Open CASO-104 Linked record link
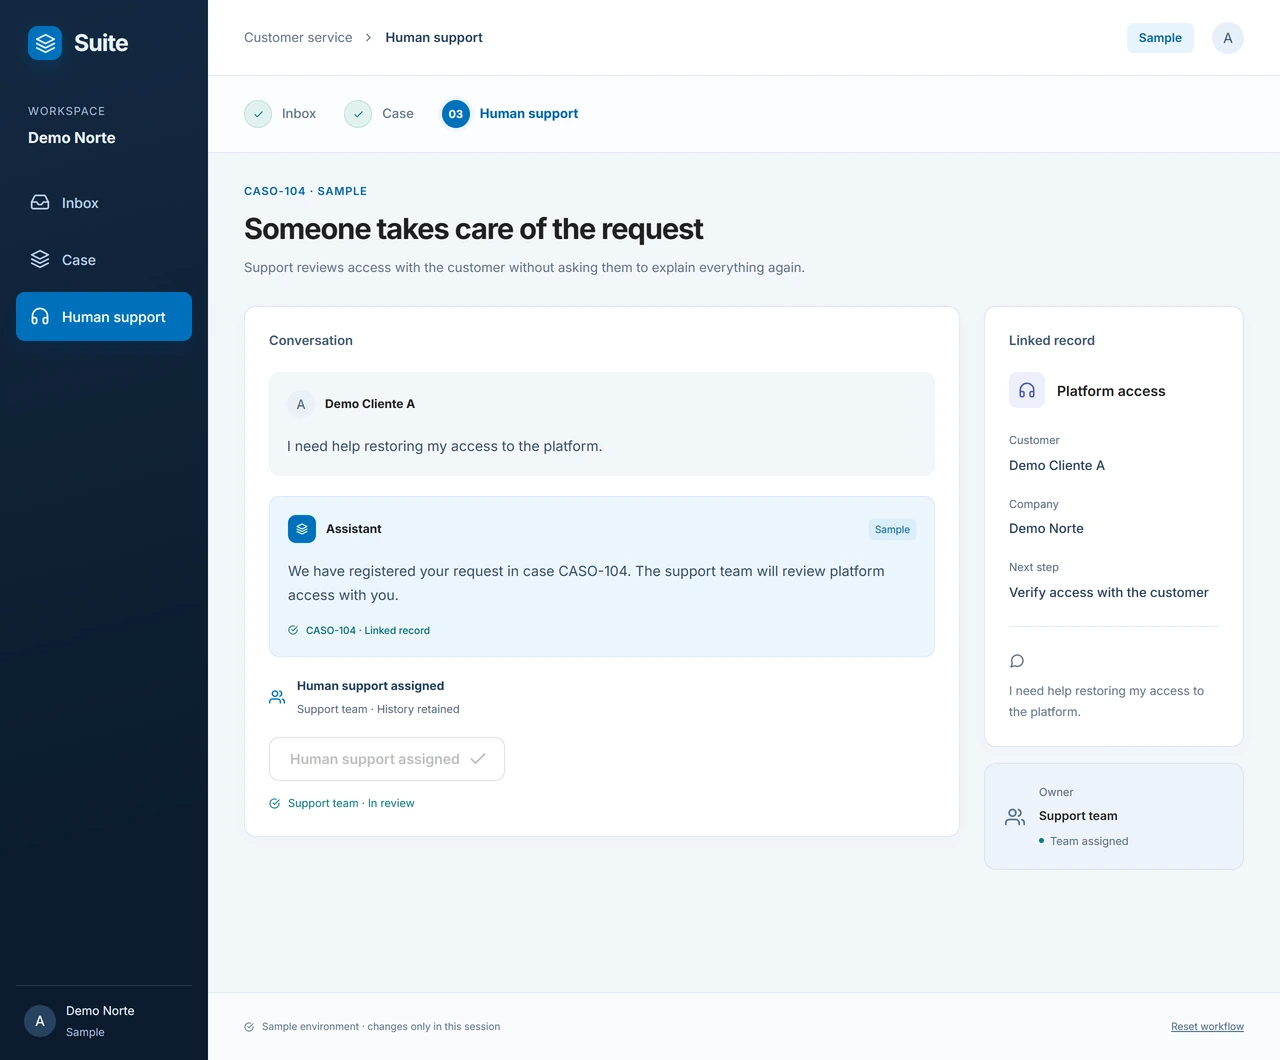 pyautogui.click(x=368, y=631)
